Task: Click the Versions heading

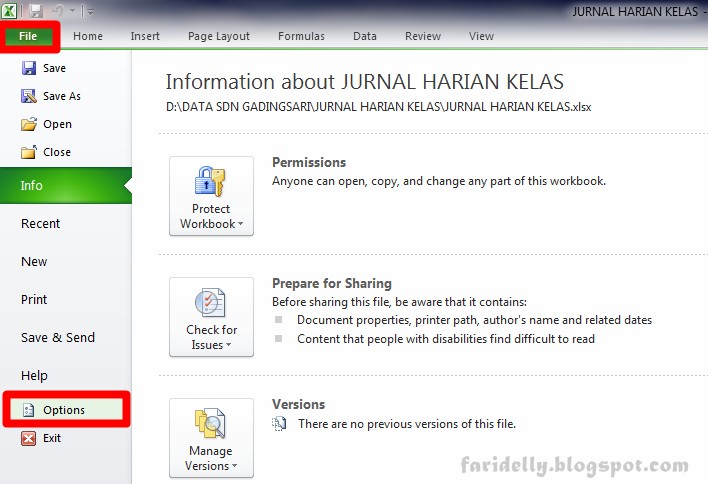Action: (x=298, y=404)
